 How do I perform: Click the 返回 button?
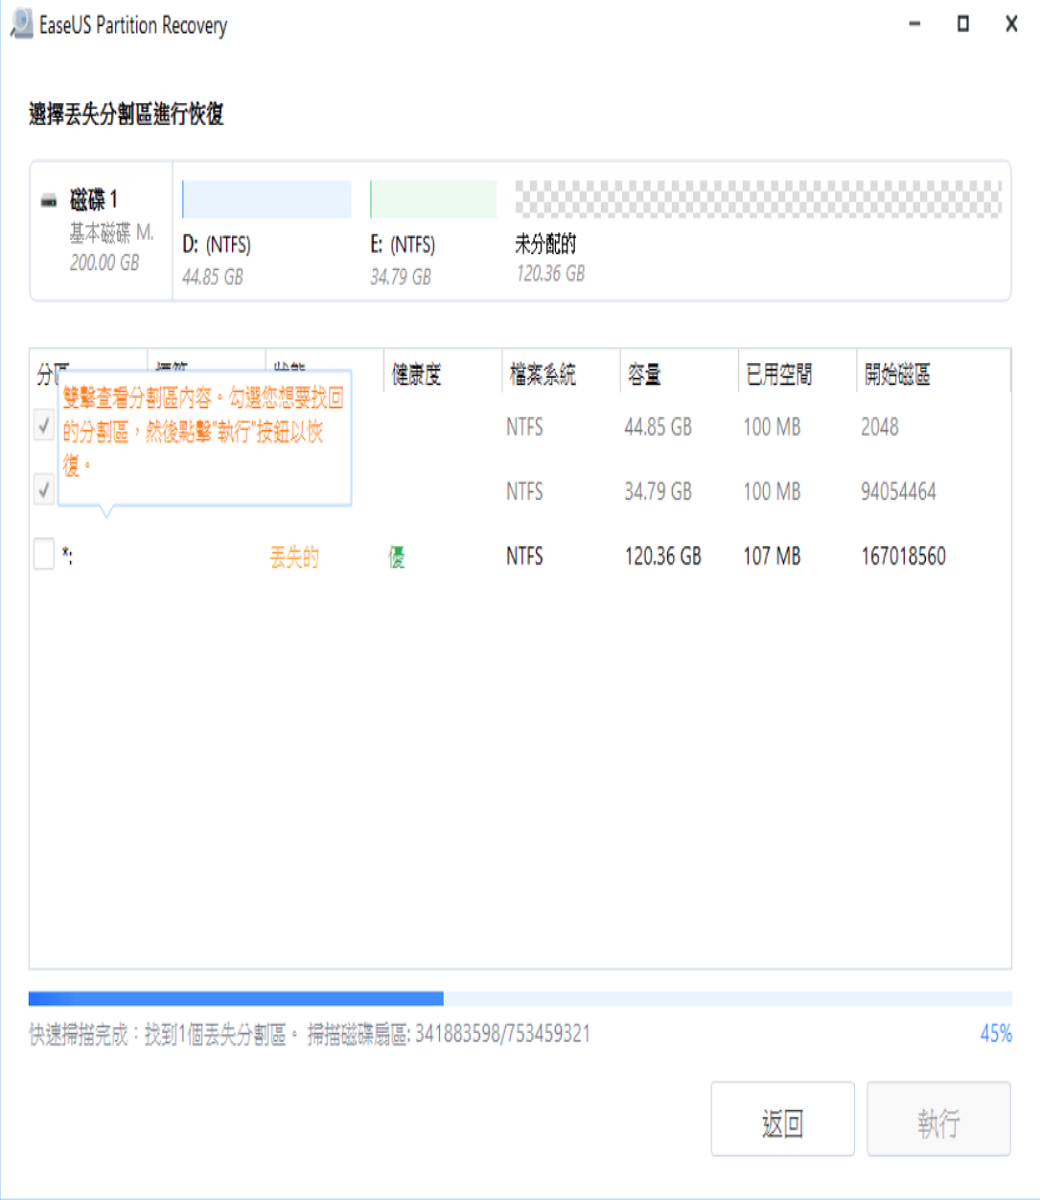[782, 1119]
